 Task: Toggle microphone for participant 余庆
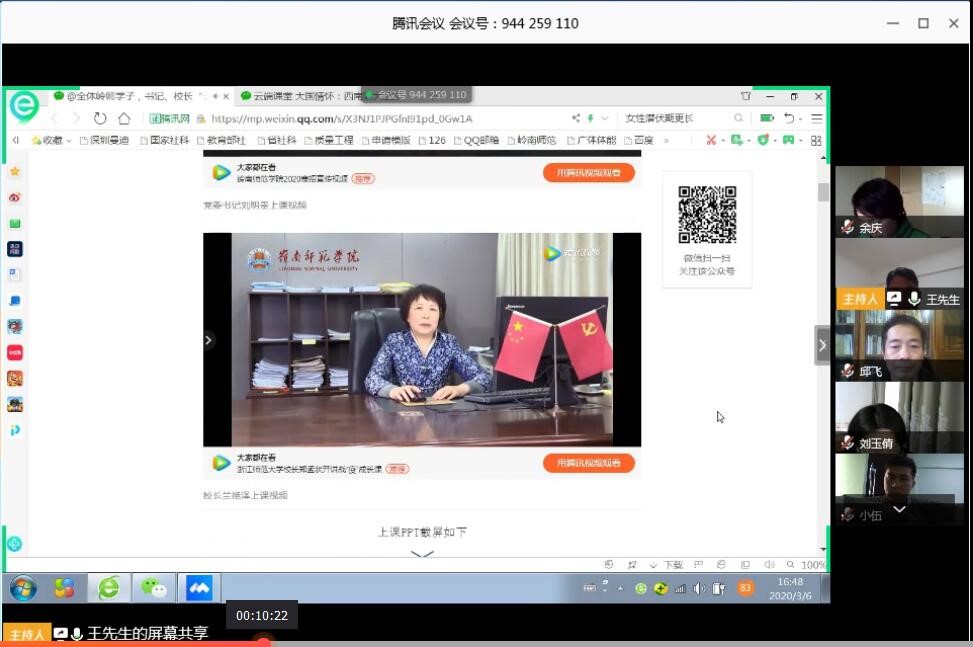pos(848,227)
